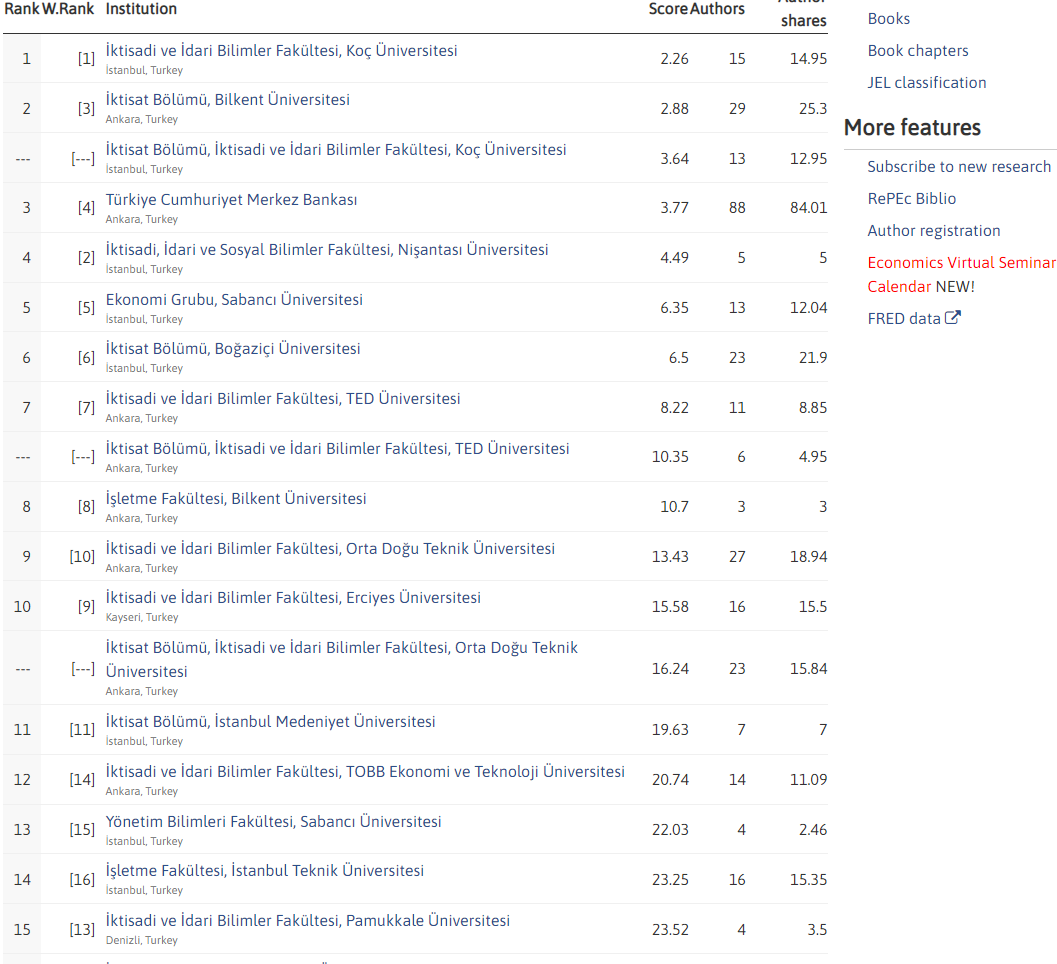
Task: Open the Erciyes Üniversitesi faculty link
Action: [293, 597]
